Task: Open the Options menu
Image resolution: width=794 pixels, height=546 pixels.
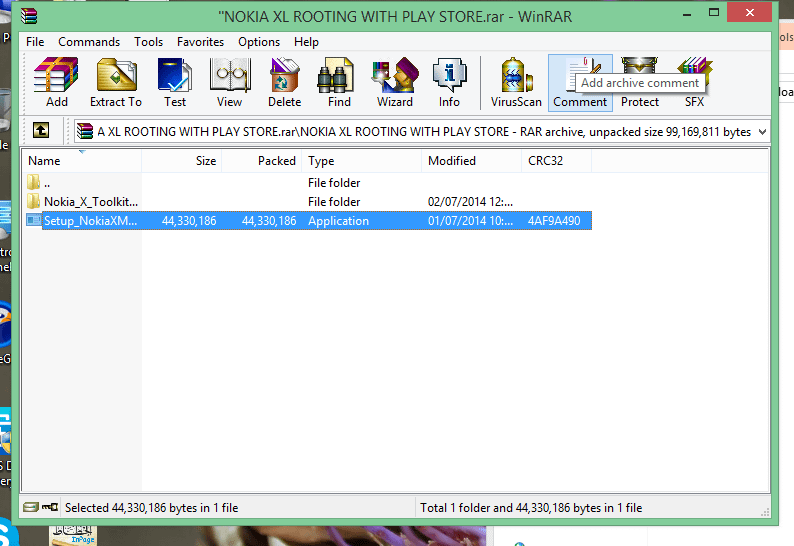Action: pos(259,42)
